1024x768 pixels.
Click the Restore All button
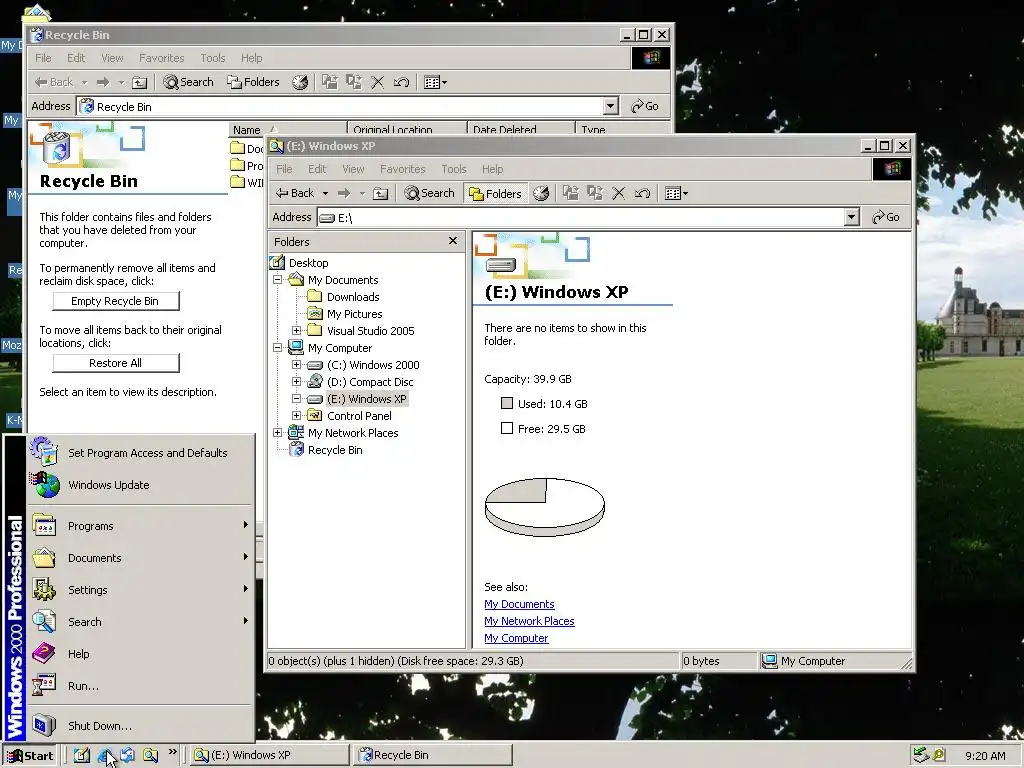coord(116,362)
